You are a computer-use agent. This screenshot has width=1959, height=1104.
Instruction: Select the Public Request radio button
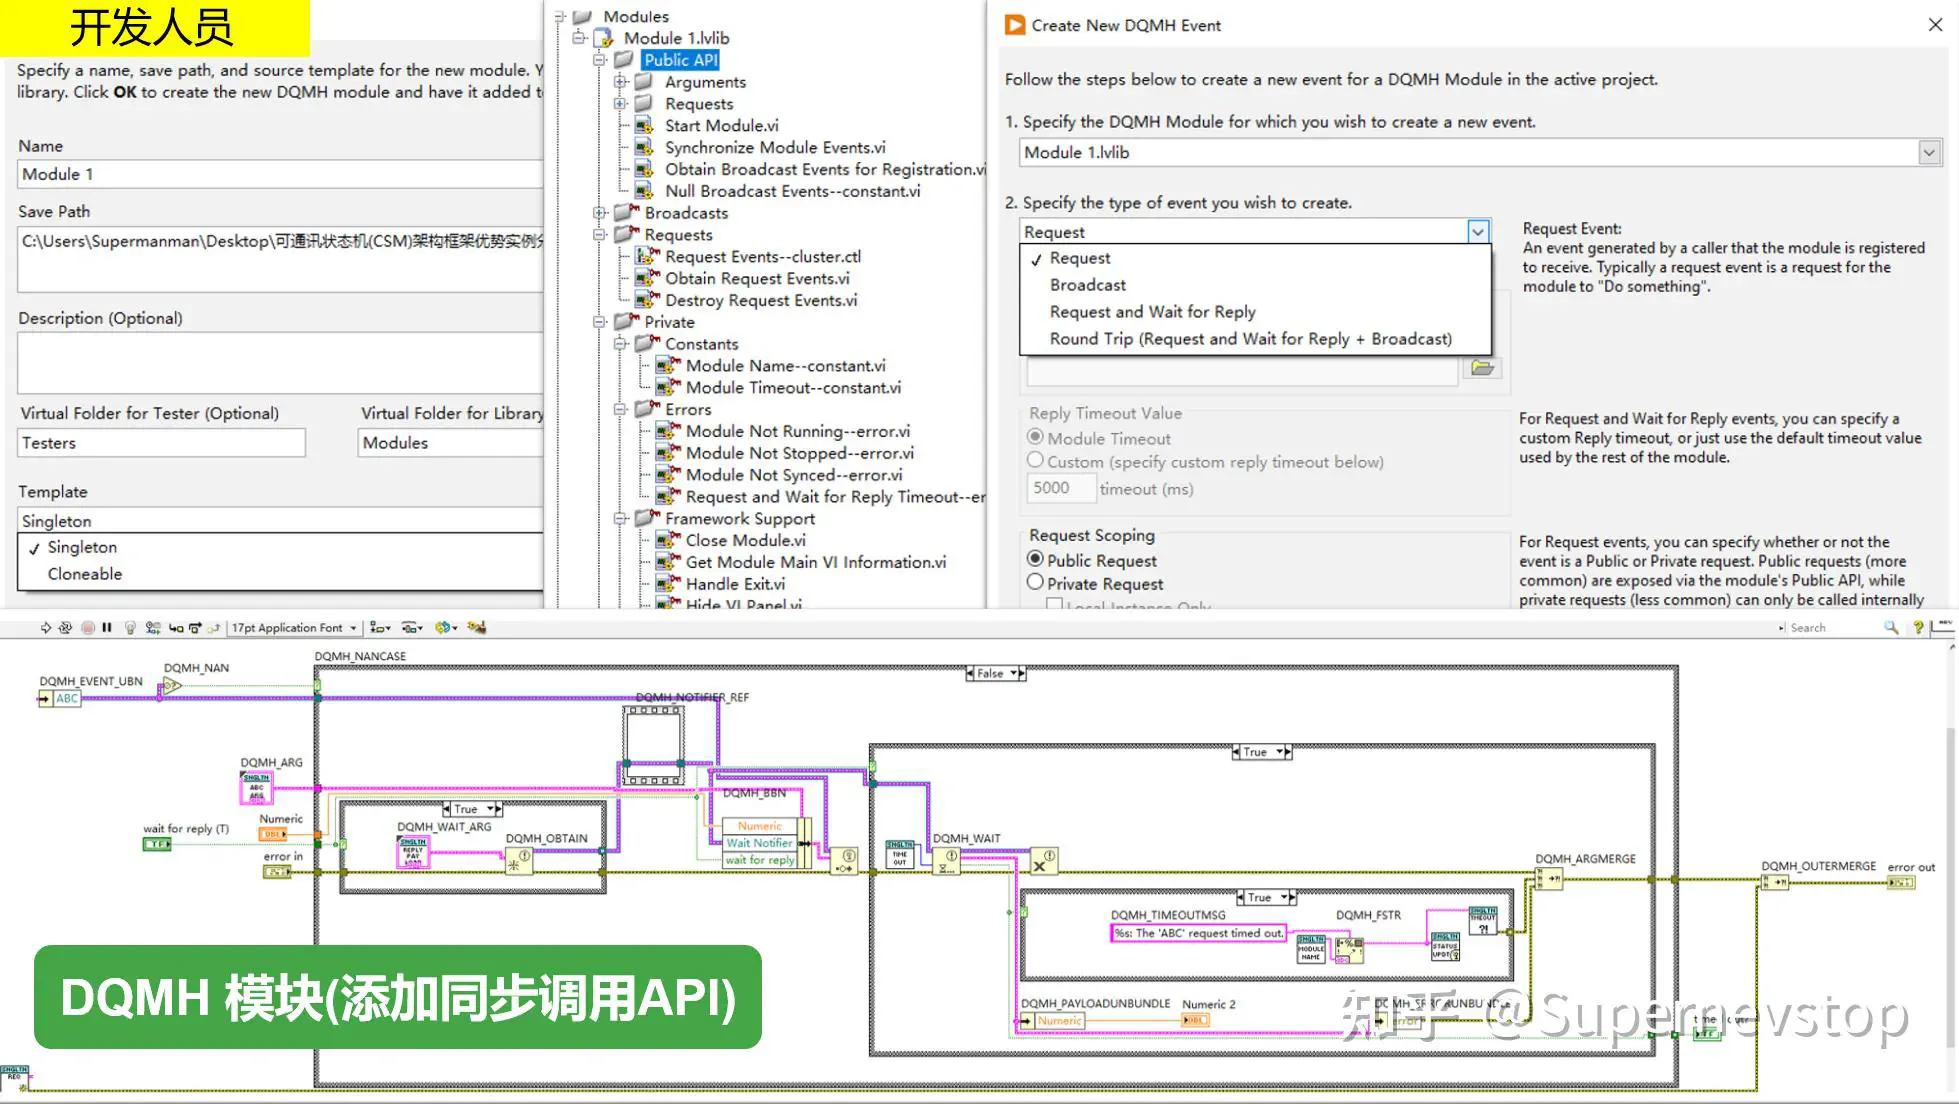click(x=1036, y=559)
